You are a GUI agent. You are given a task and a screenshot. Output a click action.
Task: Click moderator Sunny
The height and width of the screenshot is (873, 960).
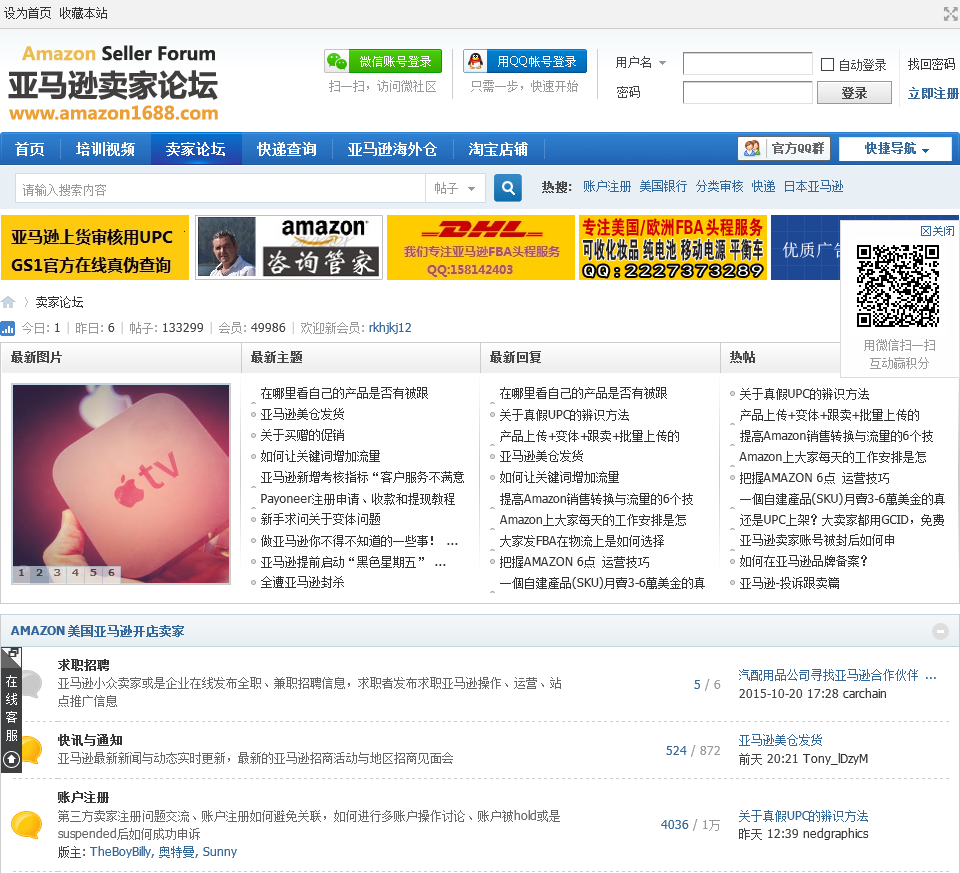[x=220, y=852]
